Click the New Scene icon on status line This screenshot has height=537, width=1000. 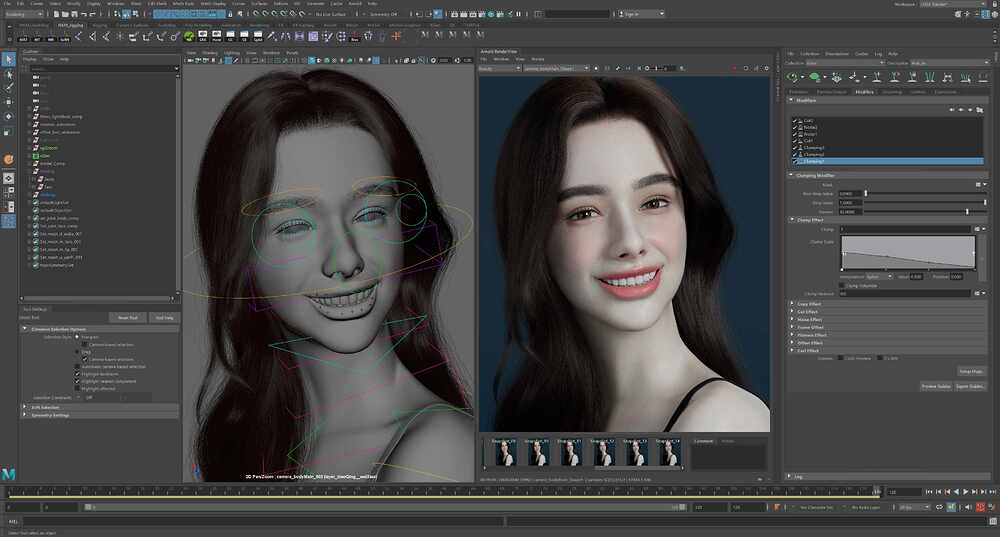(56, 13)
